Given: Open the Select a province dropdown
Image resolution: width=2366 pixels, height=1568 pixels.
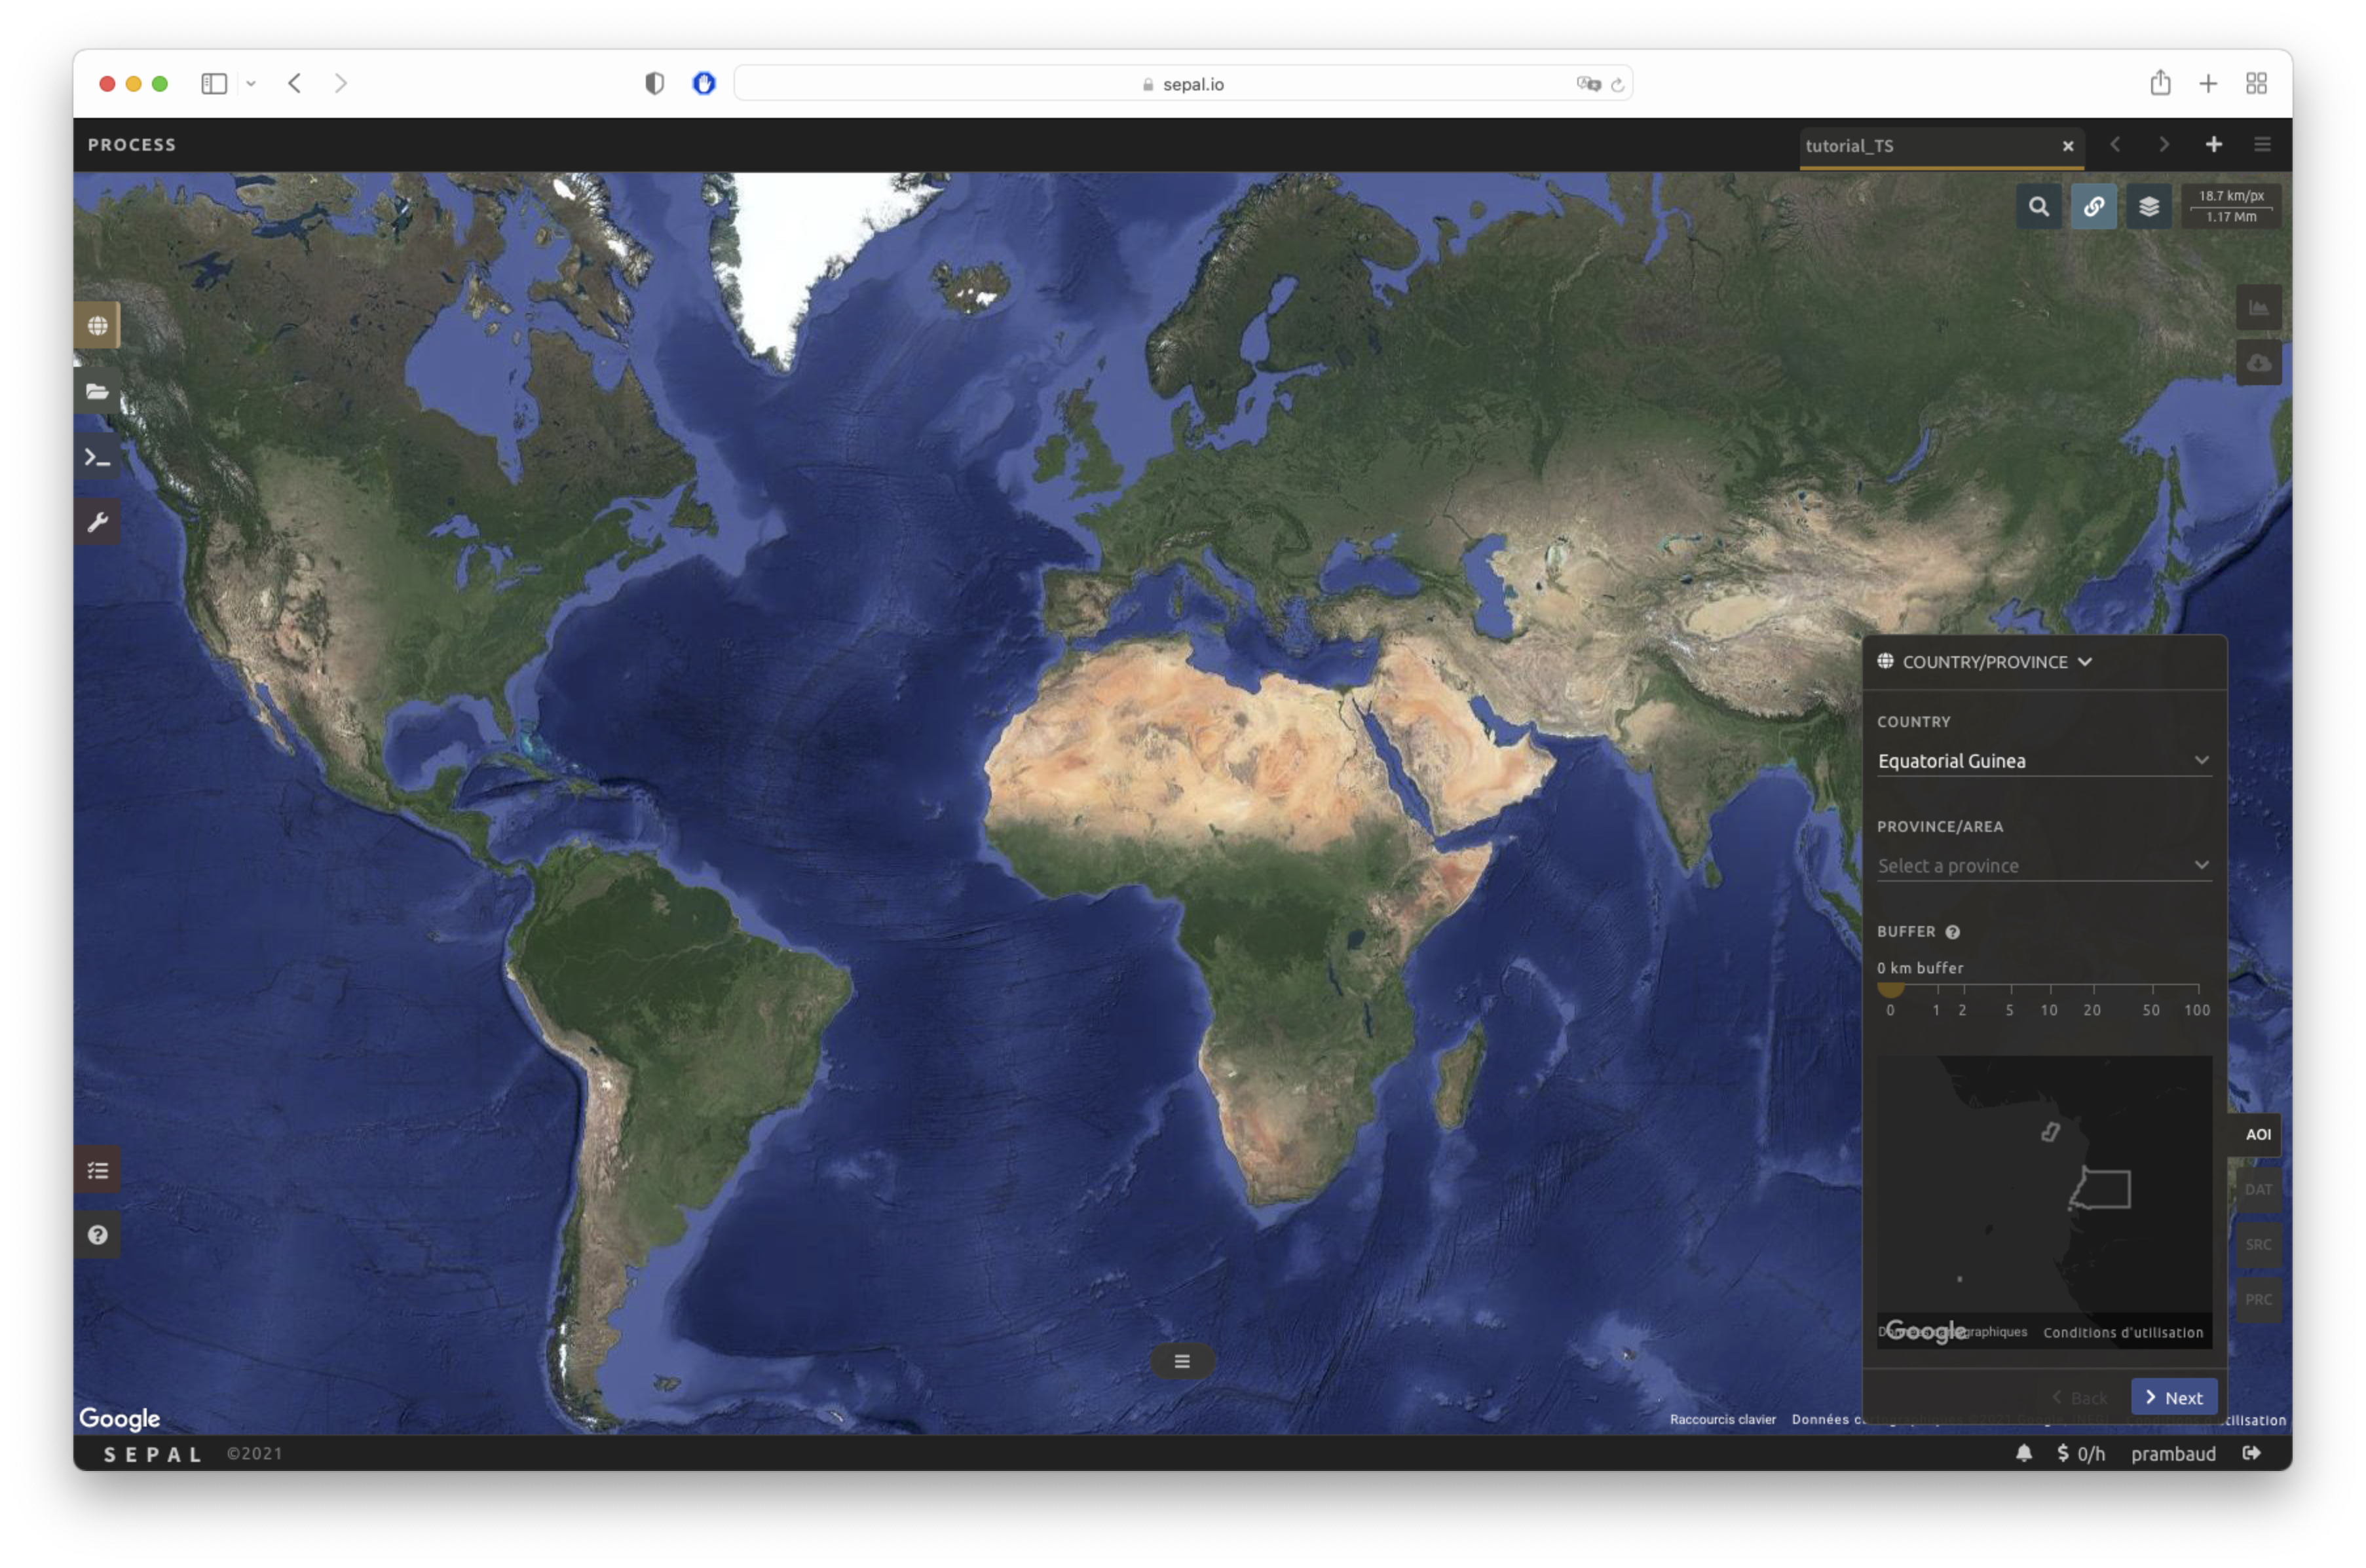Looking at the screenshot, I should pos(2043,866).
